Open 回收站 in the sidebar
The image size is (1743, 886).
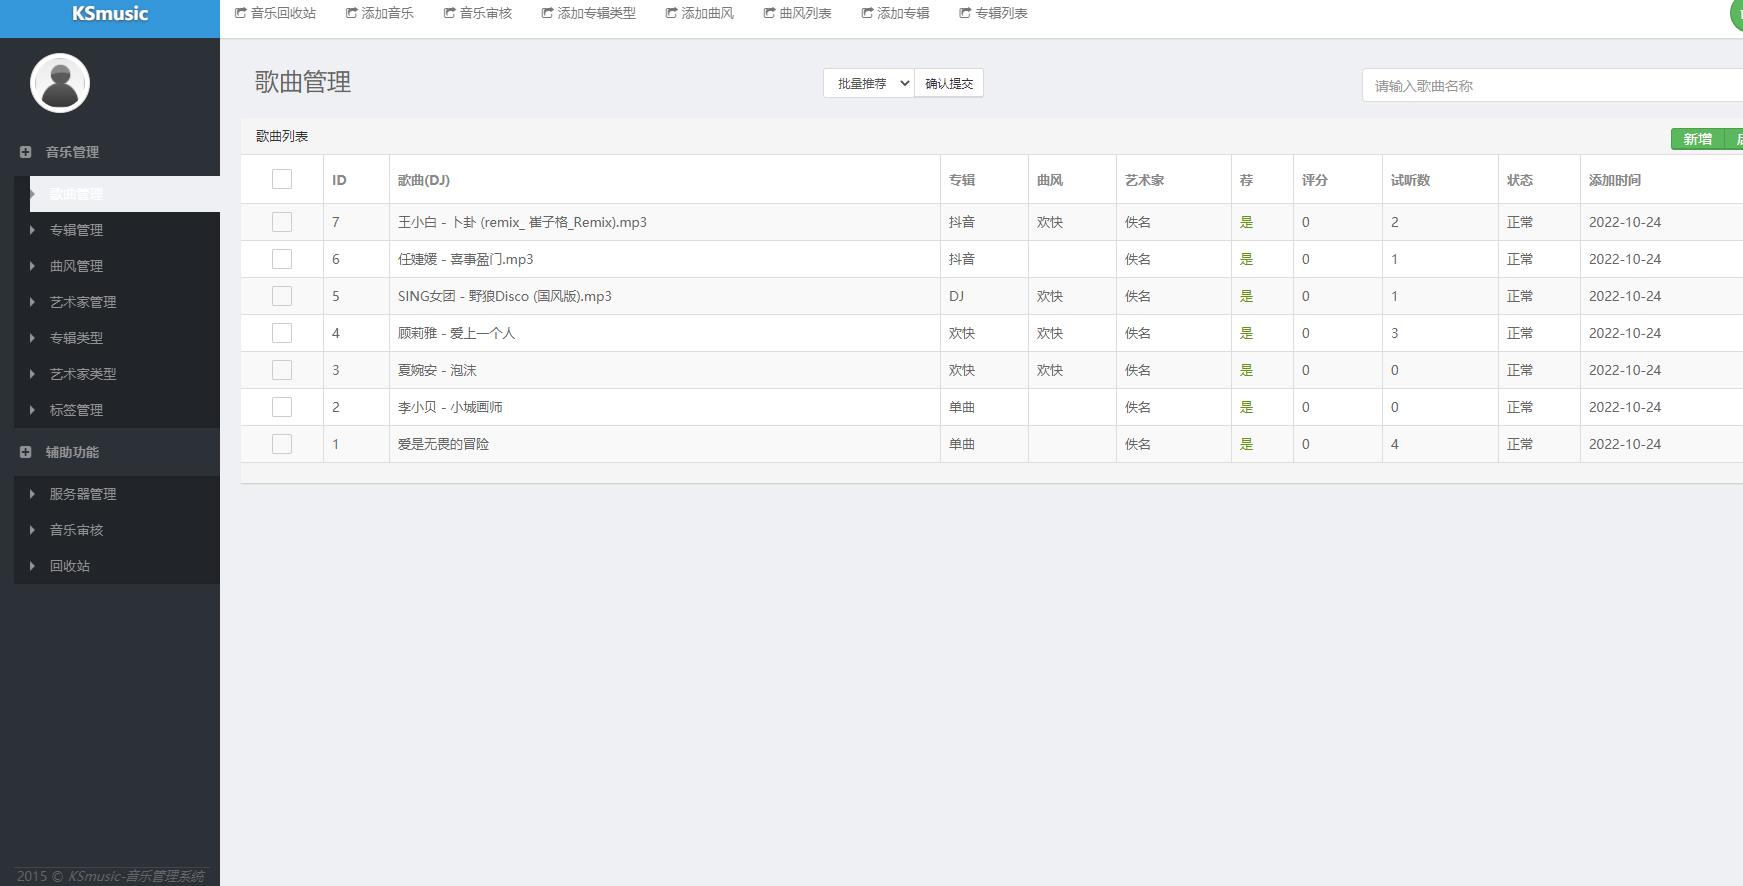click(69, 566)
